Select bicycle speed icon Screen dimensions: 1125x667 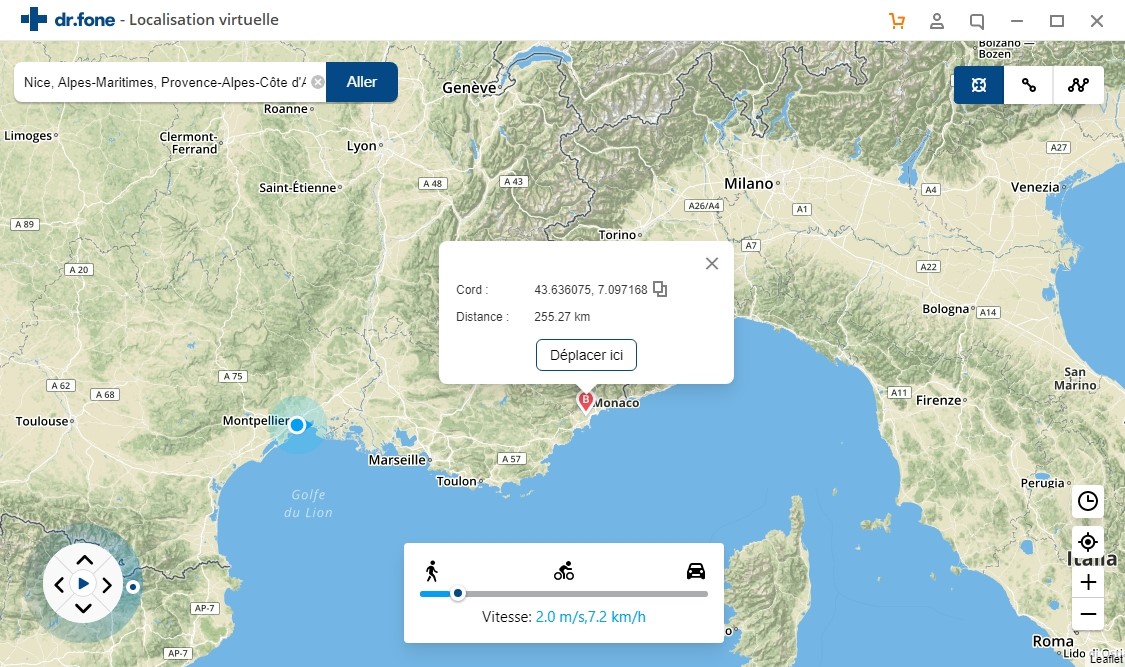pyautogui.click(x=564, y=571)
